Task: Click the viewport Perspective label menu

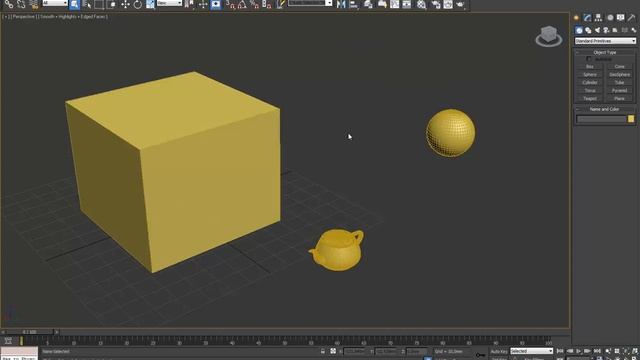Action: point(24,17)
